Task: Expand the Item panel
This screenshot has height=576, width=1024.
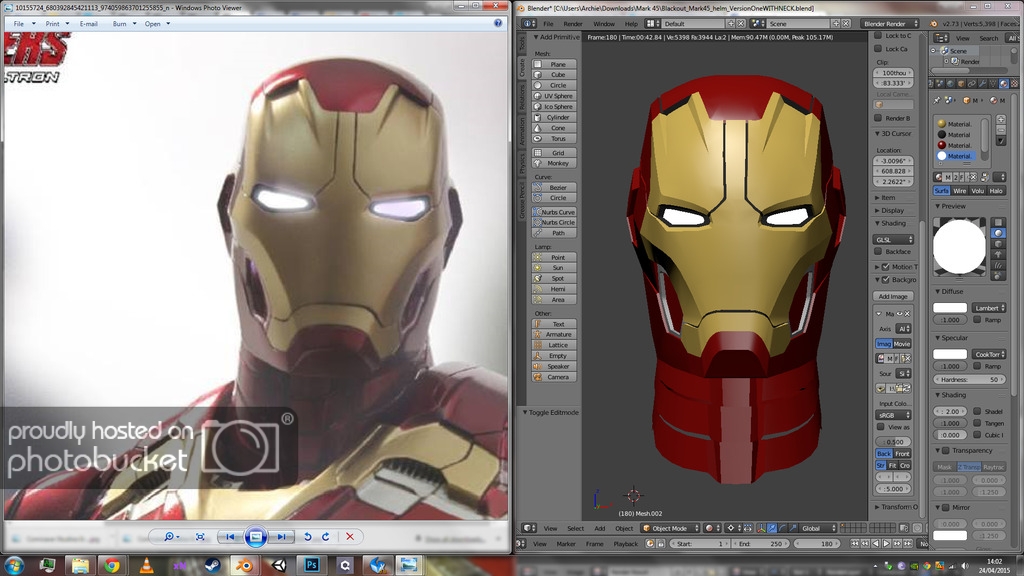Action: point(886,198)
